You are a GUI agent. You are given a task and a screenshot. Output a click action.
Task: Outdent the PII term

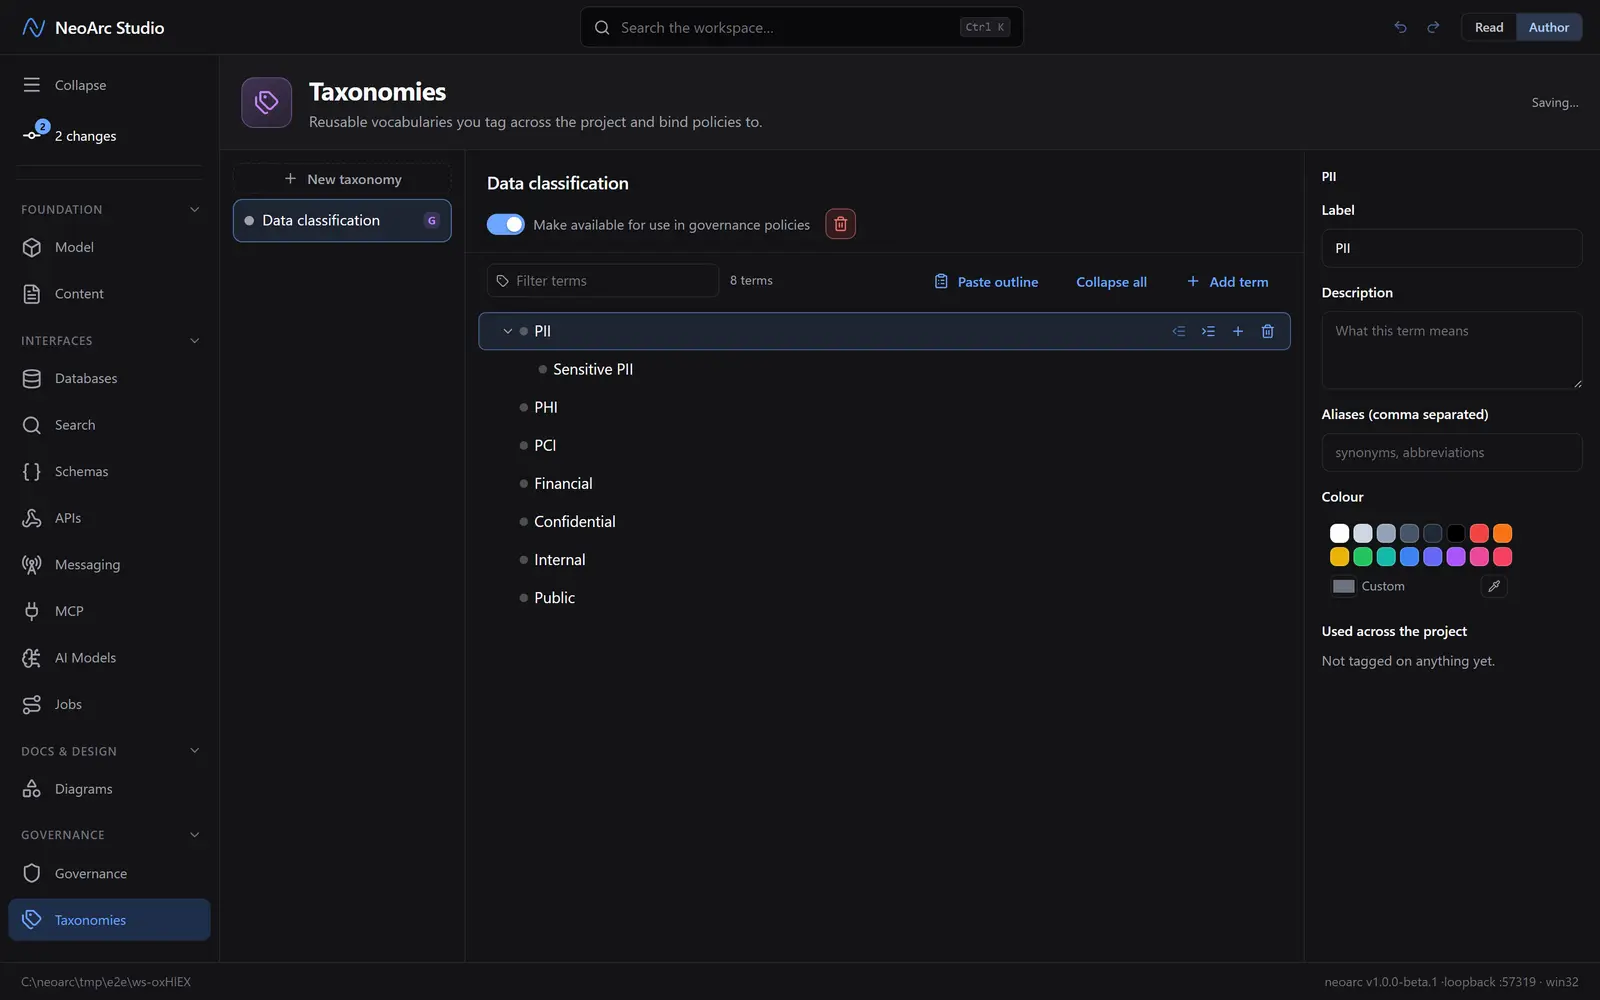click(x=1179, y=331)
